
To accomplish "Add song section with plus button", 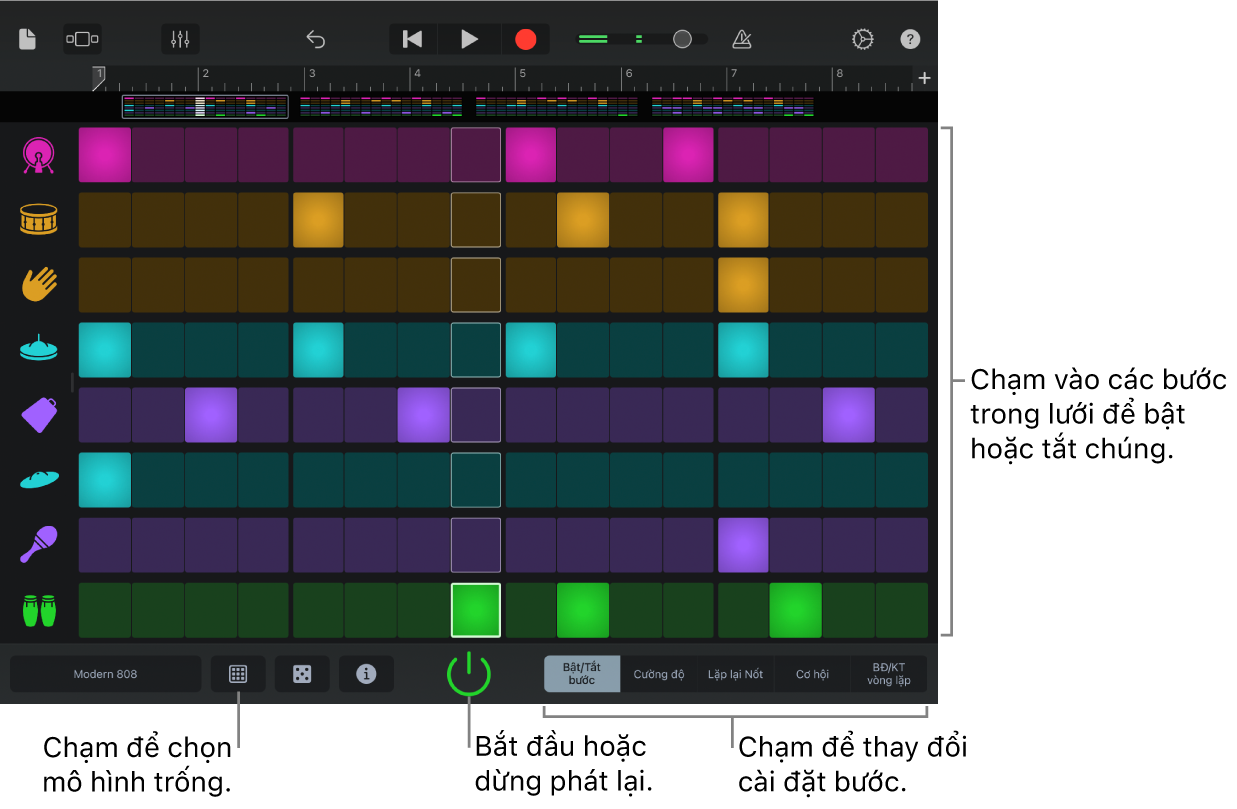I will (x=924, y=78).
